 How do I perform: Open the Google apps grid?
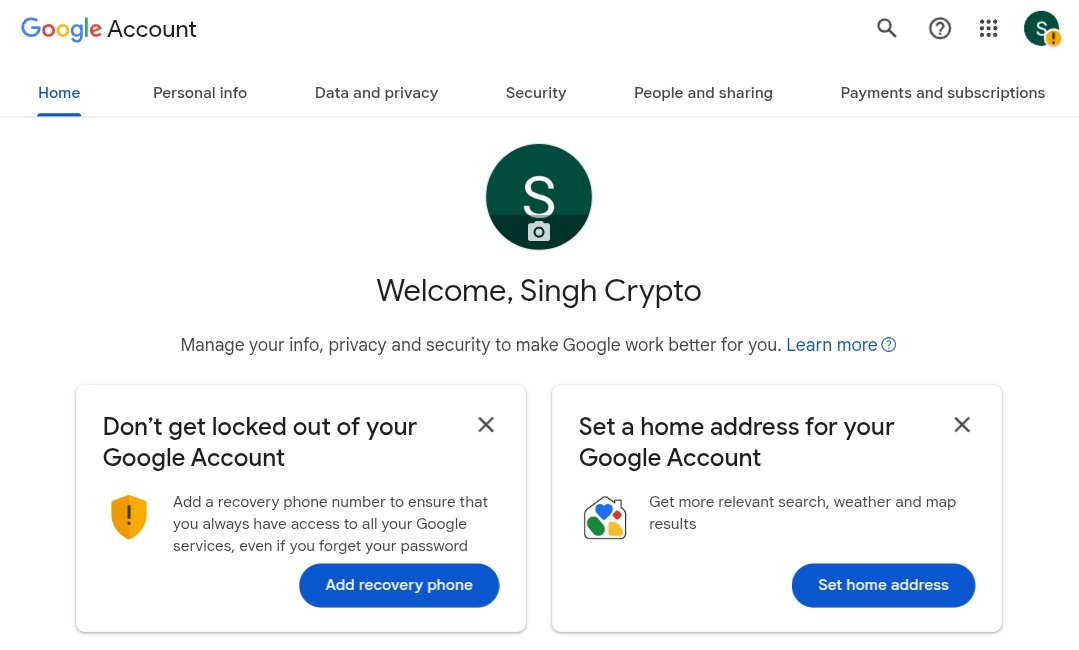(x=989, y=28)
